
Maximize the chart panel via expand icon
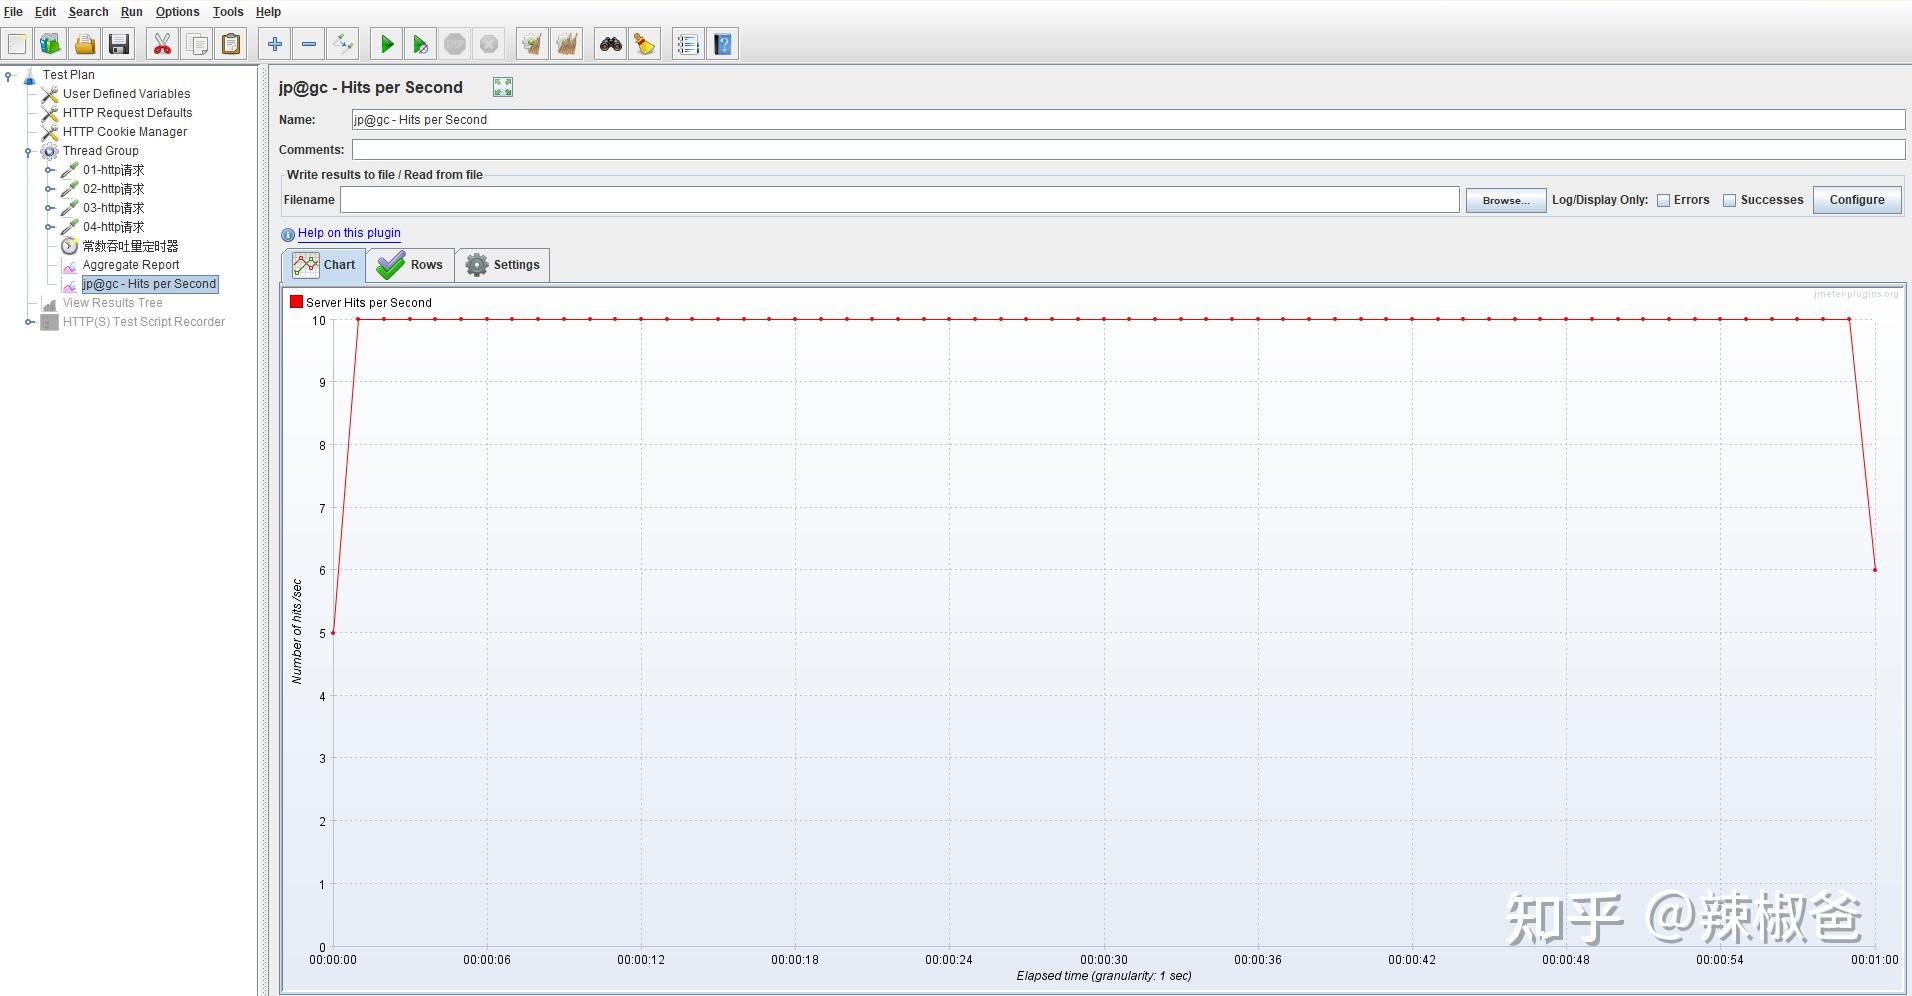point(502,87)
